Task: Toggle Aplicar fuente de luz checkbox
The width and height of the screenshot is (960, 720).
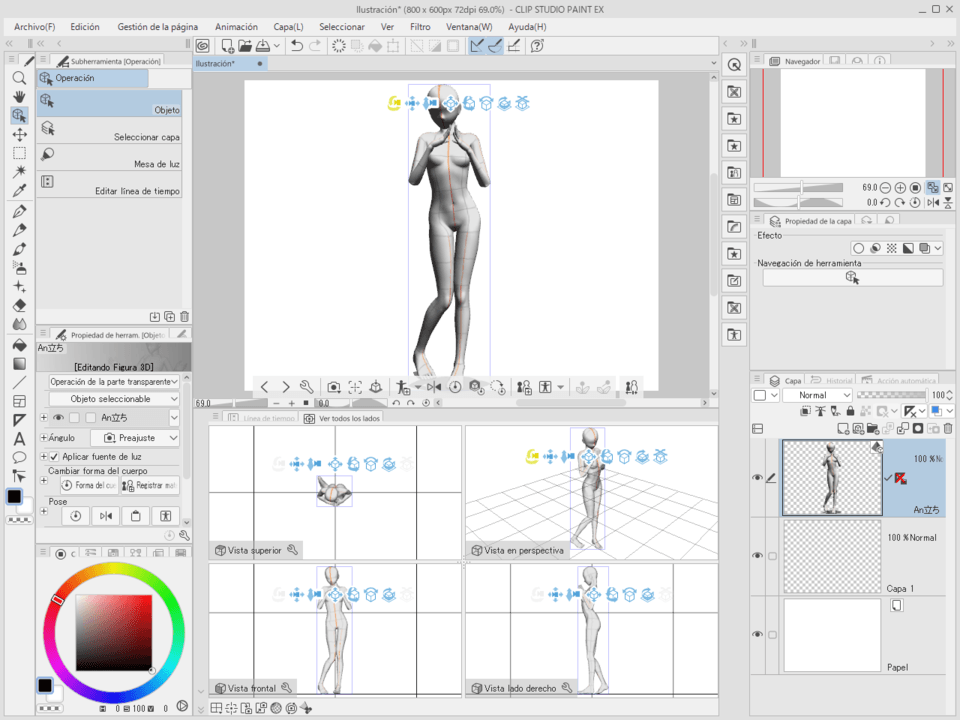Action: click(x=54, y=456)
